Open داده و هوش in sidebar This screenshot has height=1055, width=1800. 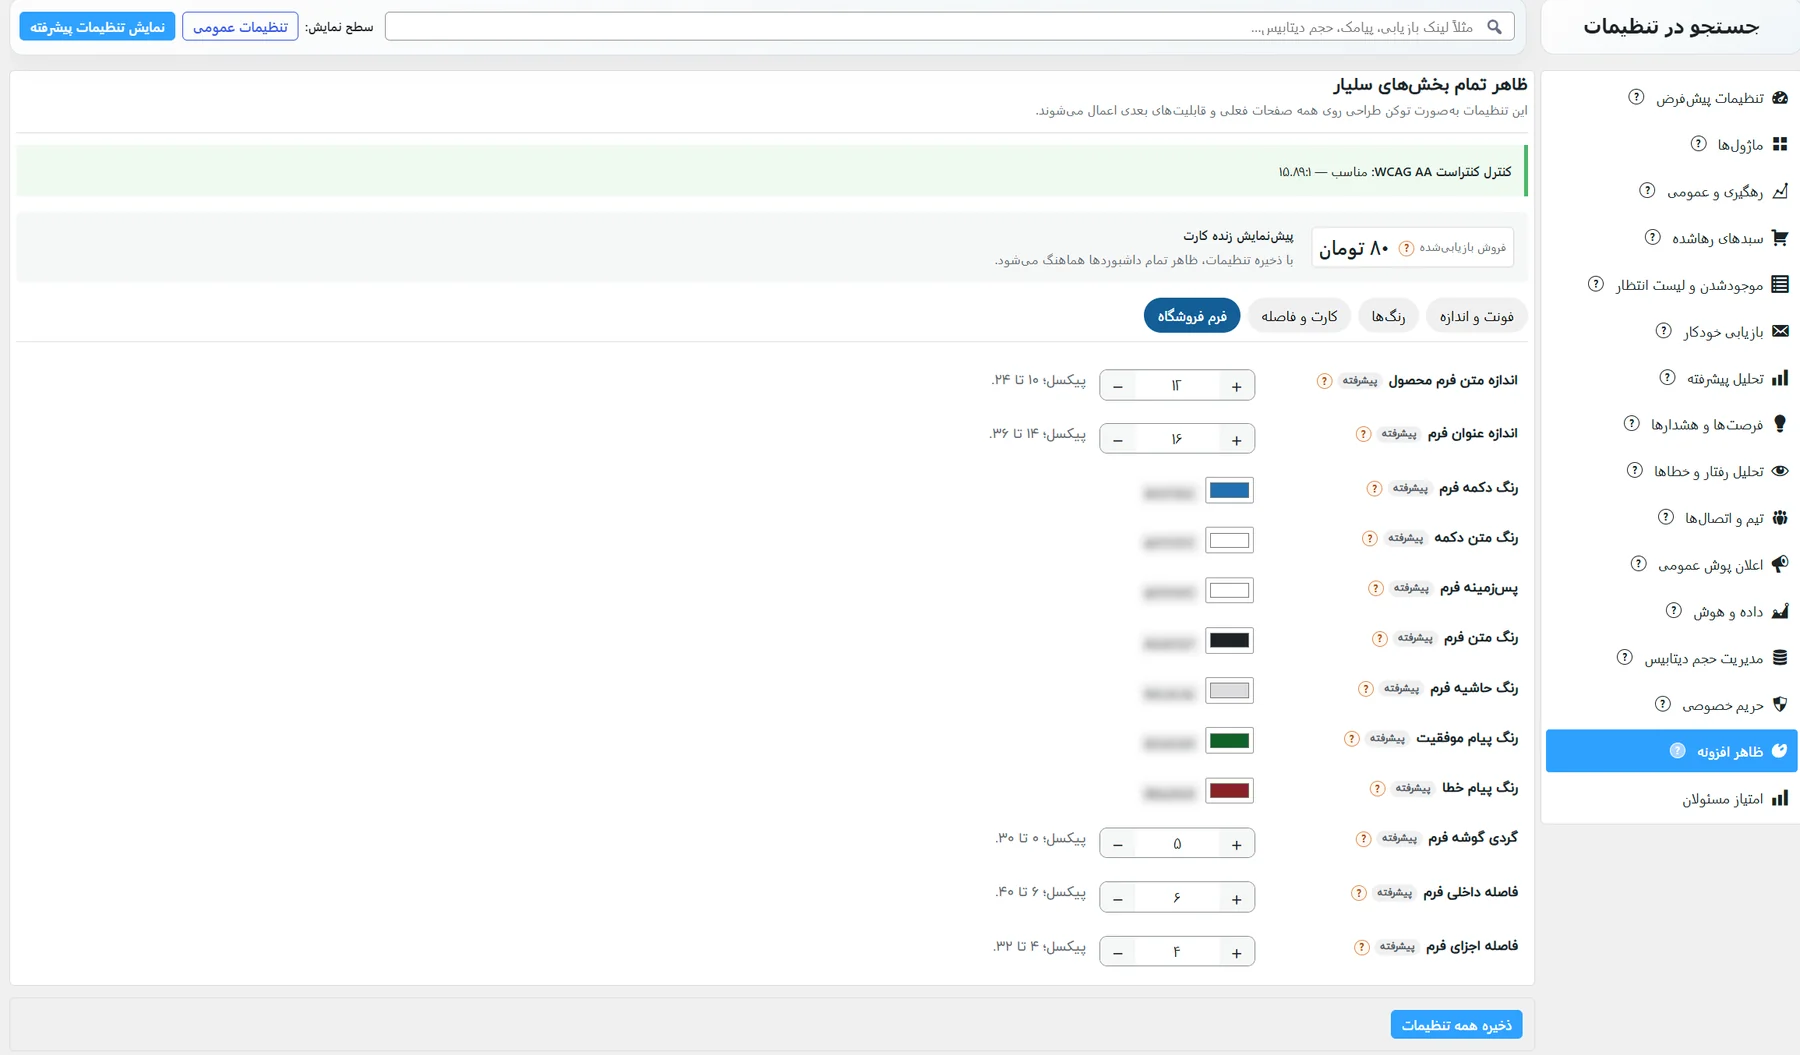coord(1671,611)
